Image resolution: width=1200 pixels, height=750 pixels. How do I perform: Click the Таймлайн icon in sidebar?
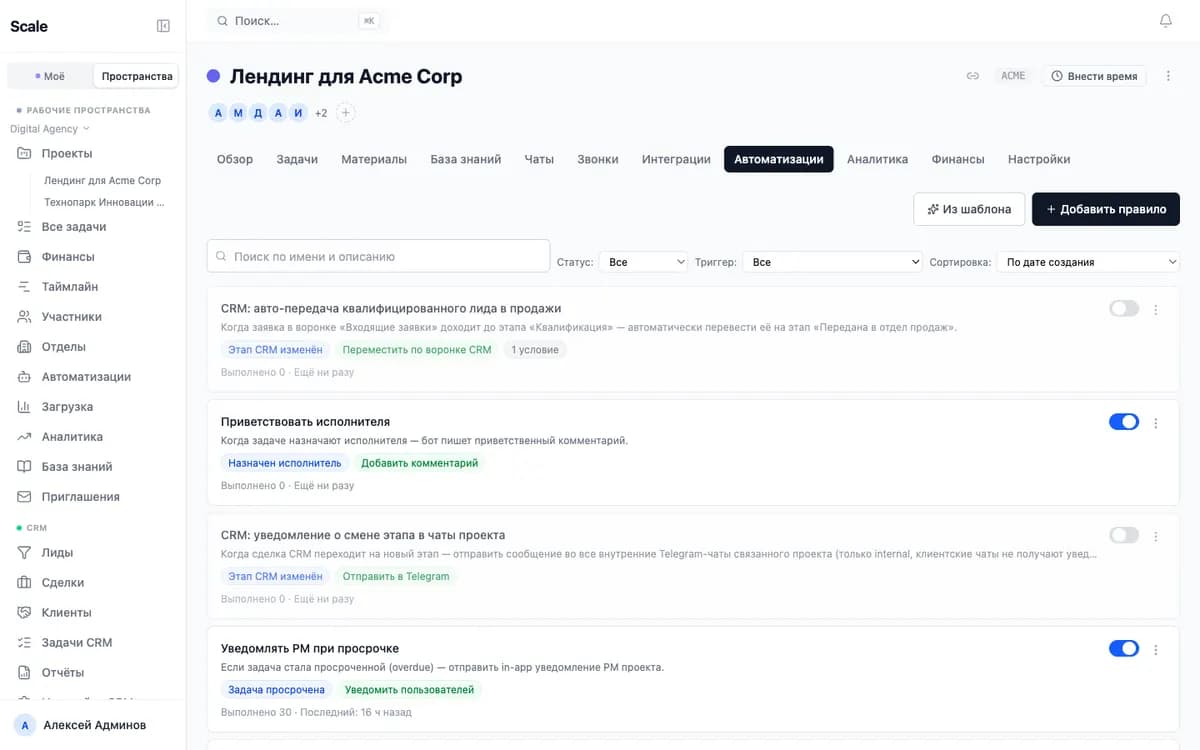coord(24,287)
